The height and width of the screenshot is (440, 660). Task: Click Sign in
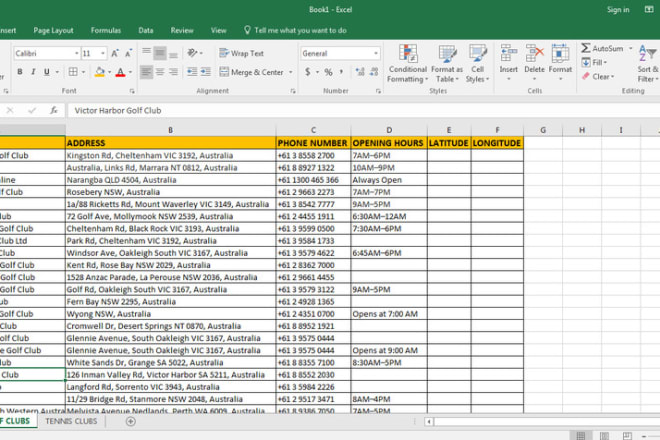coord(618,10)
